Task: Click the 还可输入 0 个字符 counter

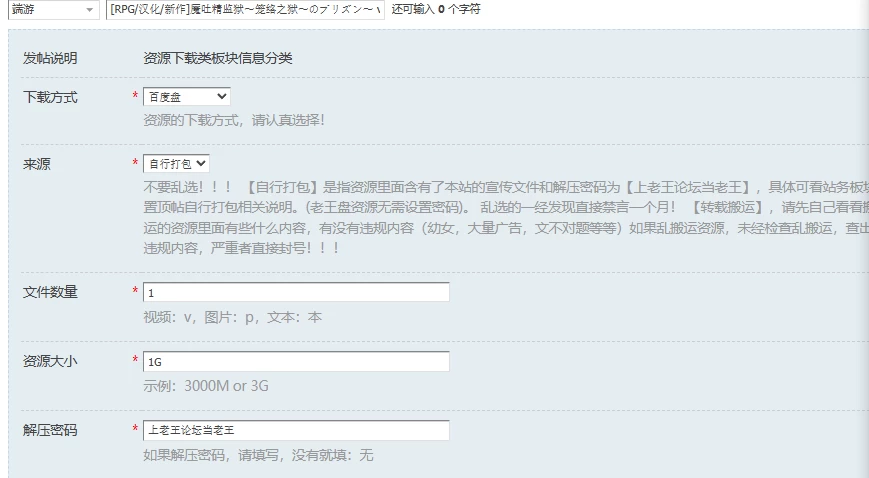Action: pos(436,9)
